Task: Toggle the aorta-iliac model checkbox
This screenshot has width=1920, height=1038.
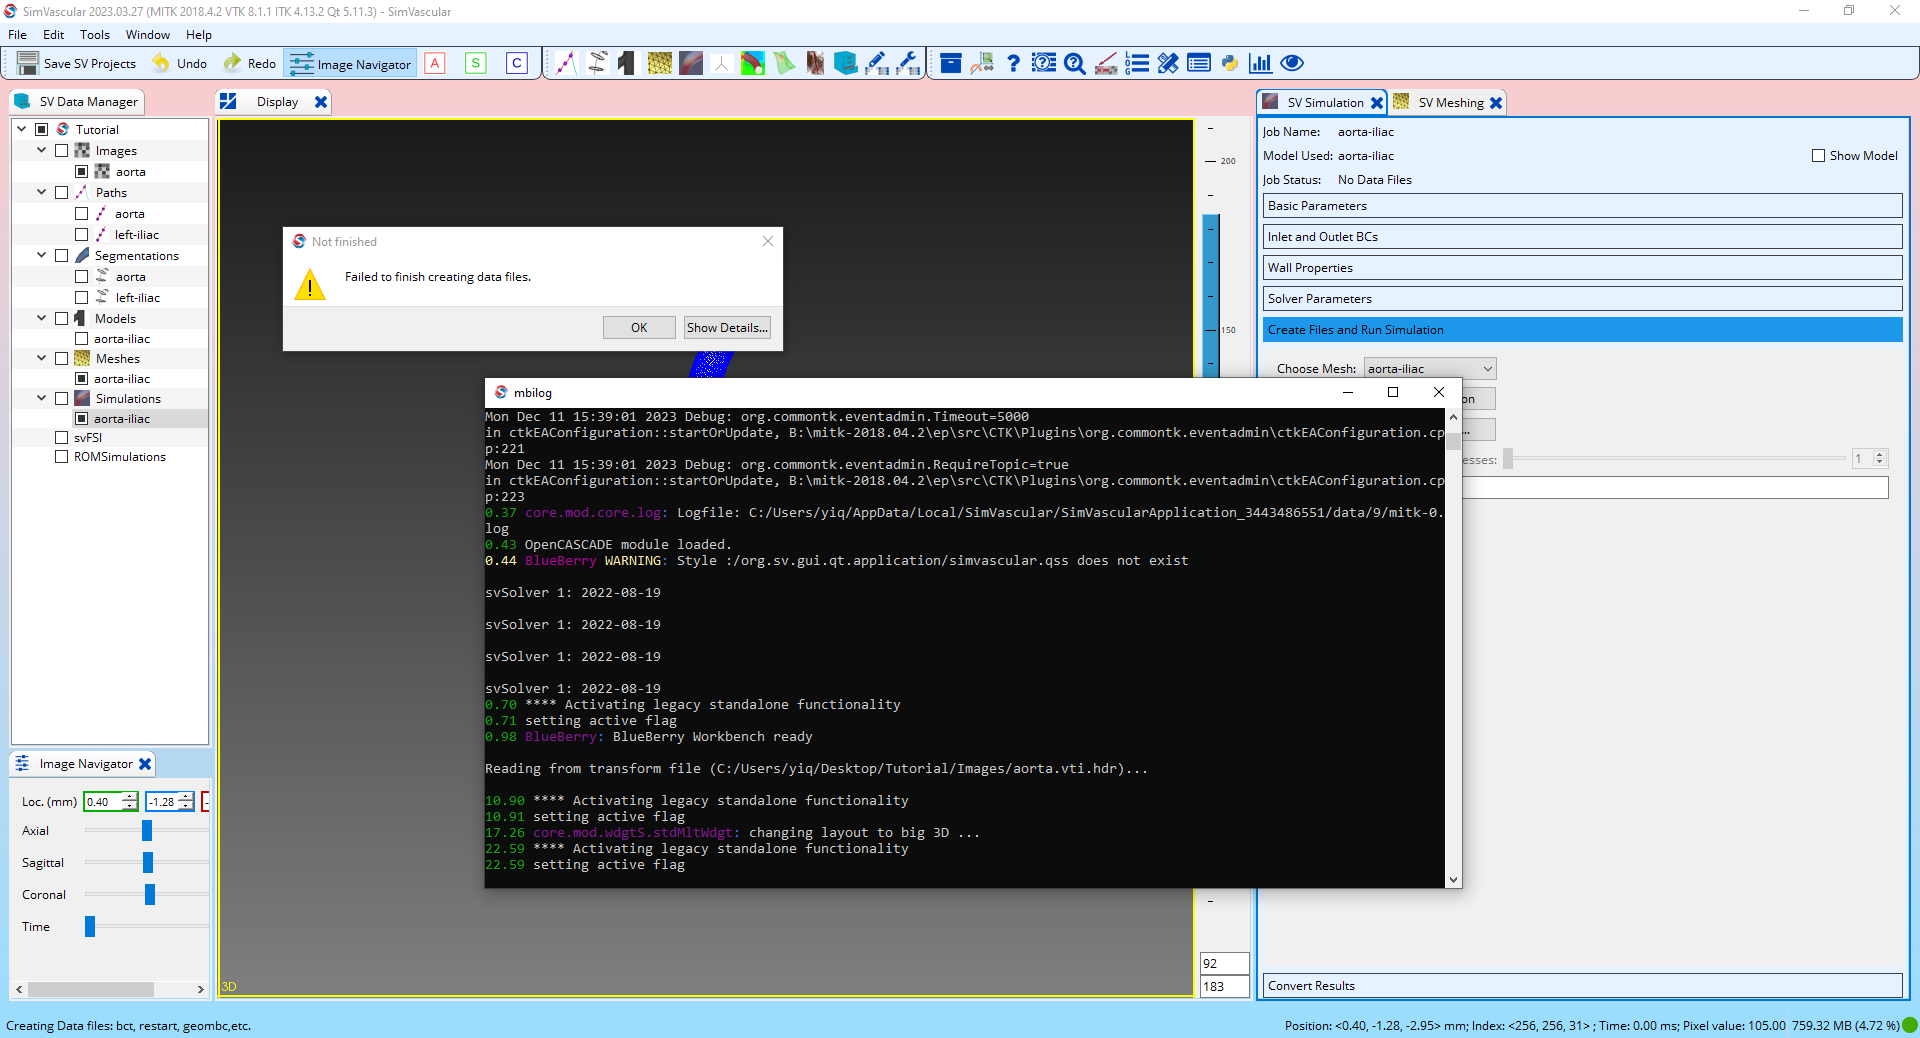Action: click(x=82, y=339)
